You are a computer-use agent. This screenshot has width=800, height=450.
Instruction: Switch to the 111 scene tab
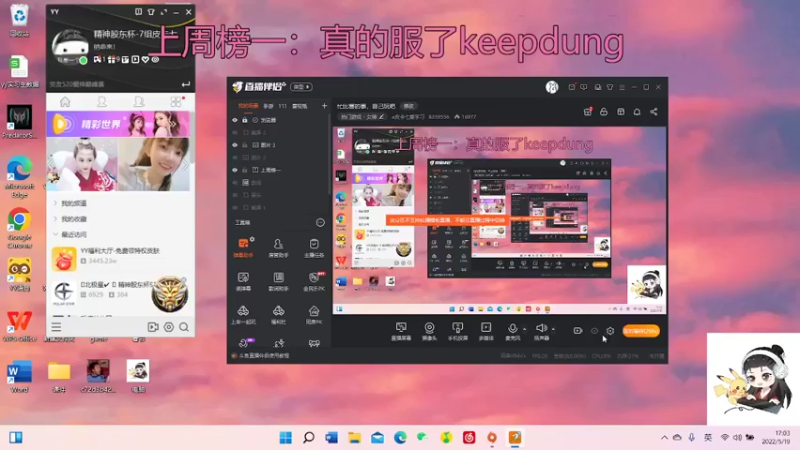point(282,106)
